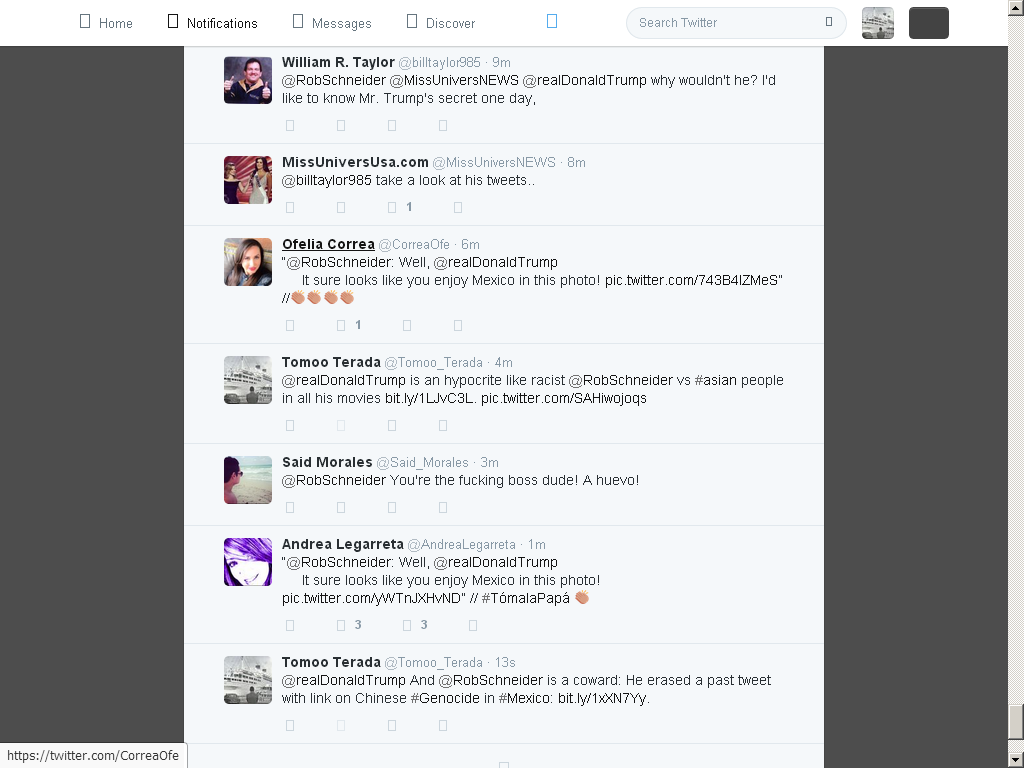Open MissUniversUsa.com's avatar

(248, 180)
